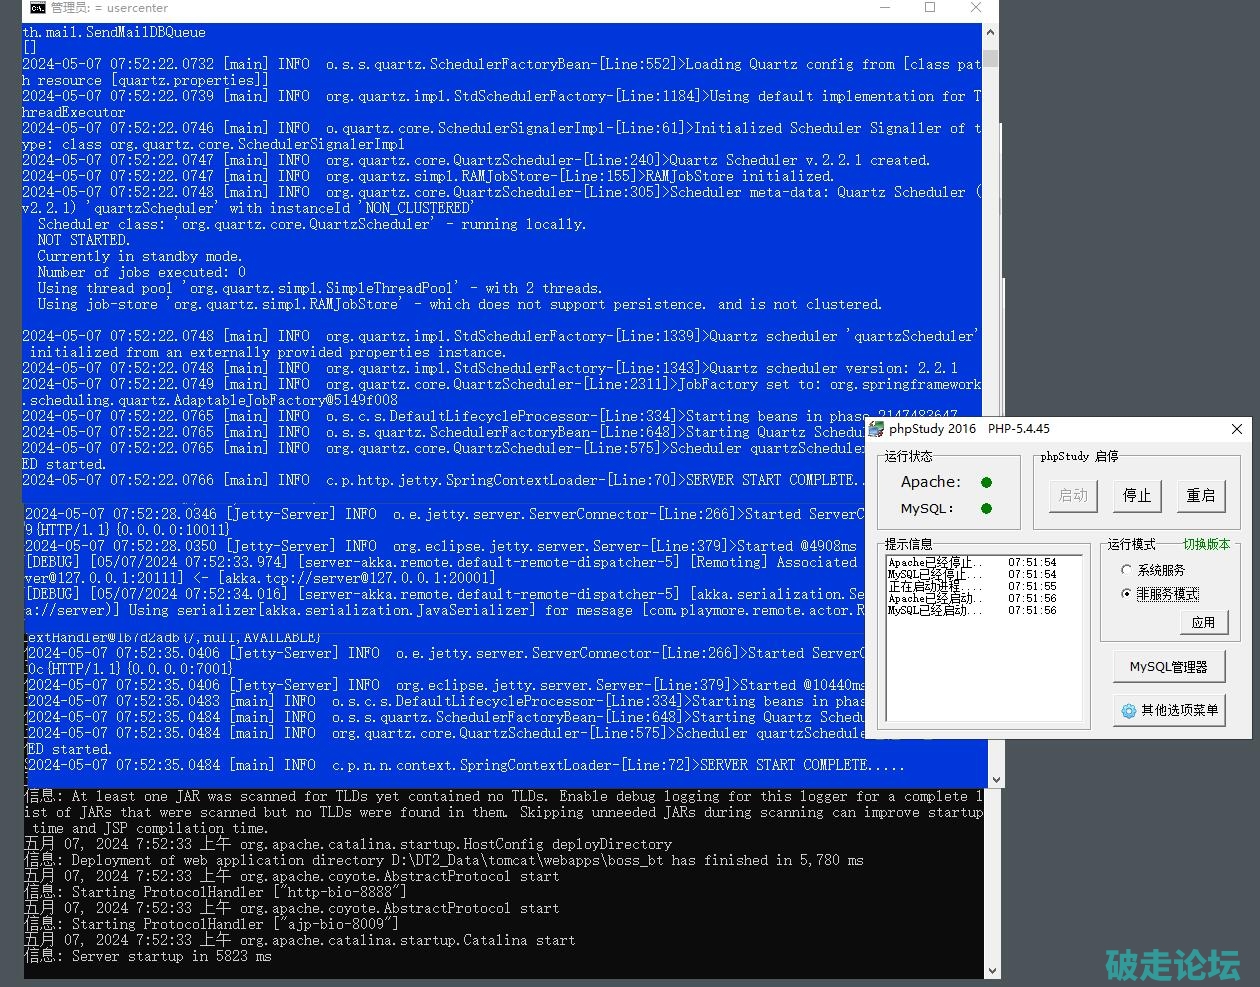This screenshot has width=1260, height=987.
Task: Open the MySQL管理器 menu
Action: point(1168,666)
